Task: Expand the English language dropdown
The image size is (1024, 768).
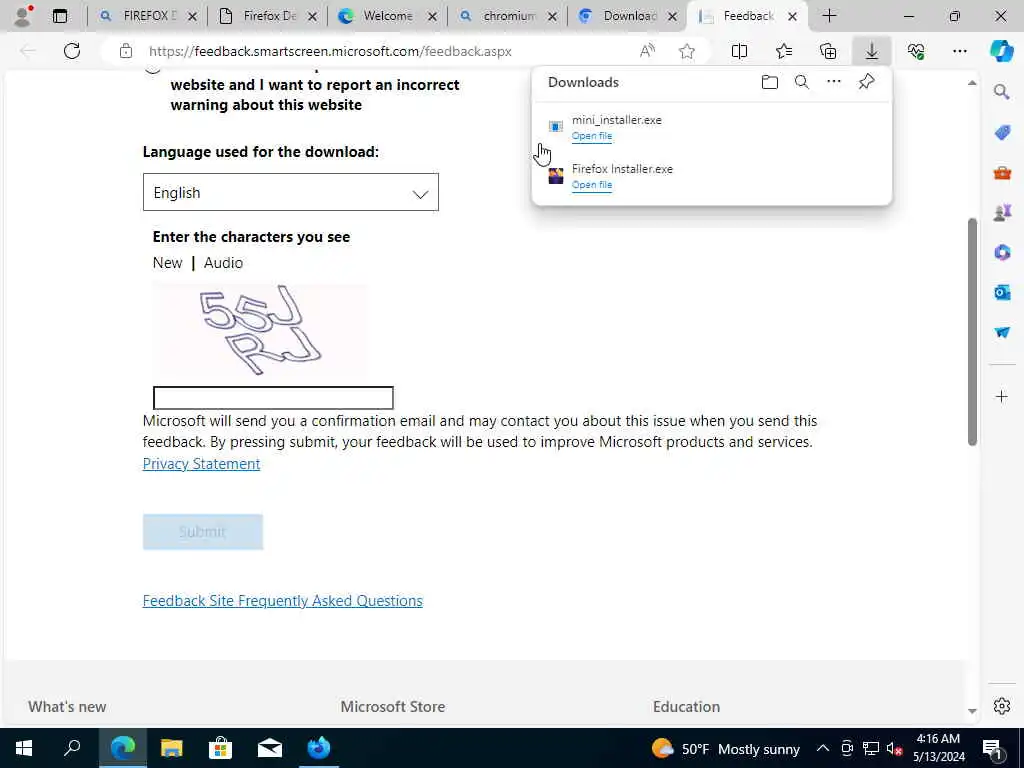Action: 291,192
